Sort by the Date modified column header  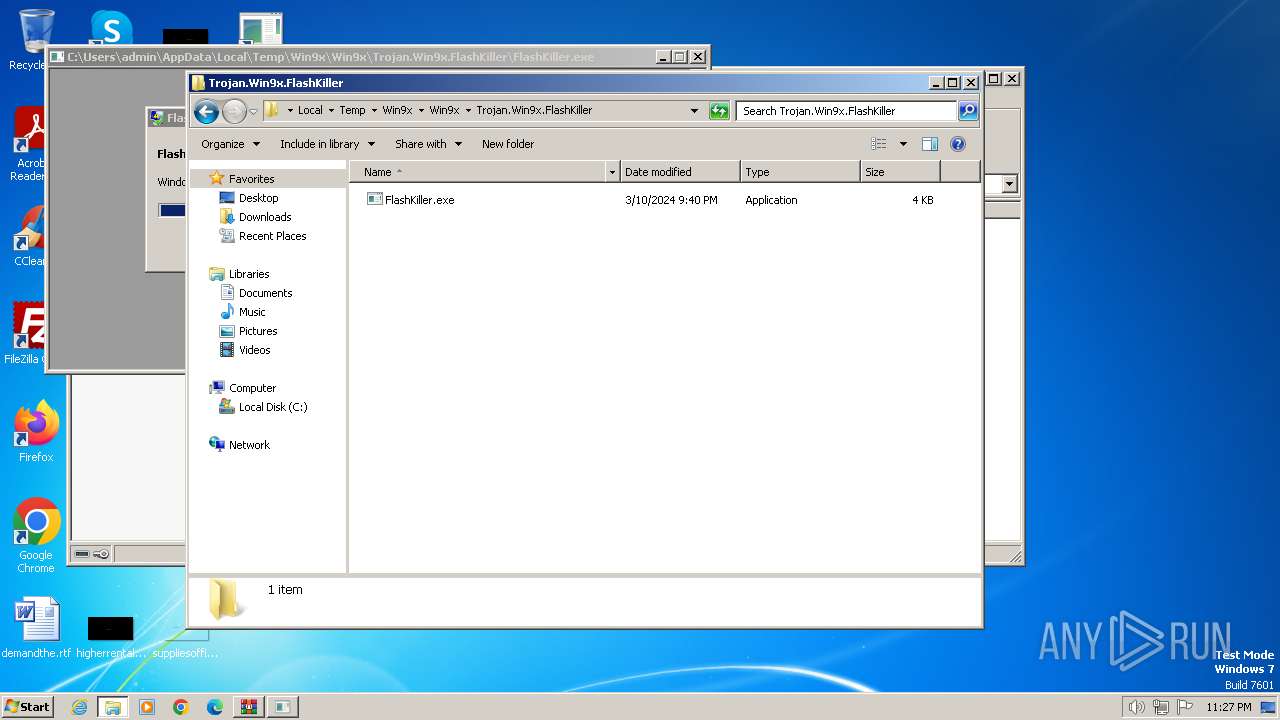click(680, 172)
